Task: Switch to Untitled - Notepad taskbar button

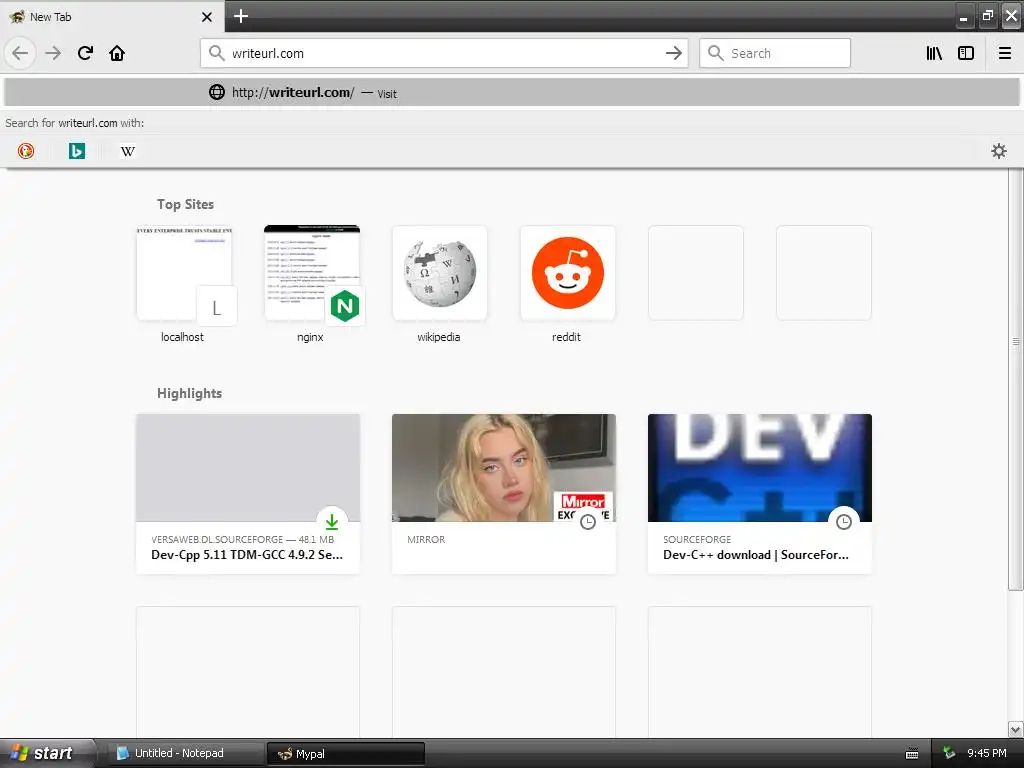Action: 184,753
